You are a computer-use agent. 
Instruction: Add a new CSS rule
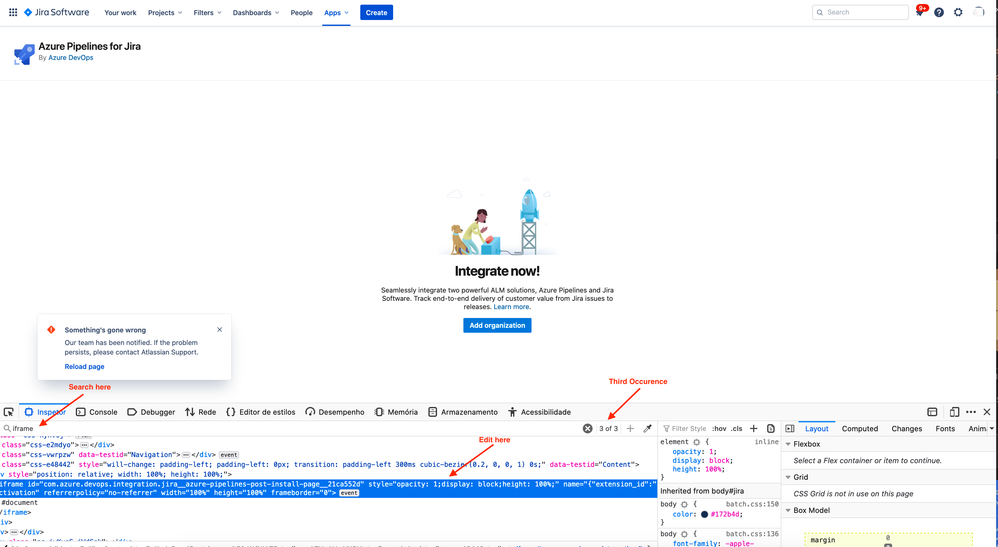click(754, 429)
